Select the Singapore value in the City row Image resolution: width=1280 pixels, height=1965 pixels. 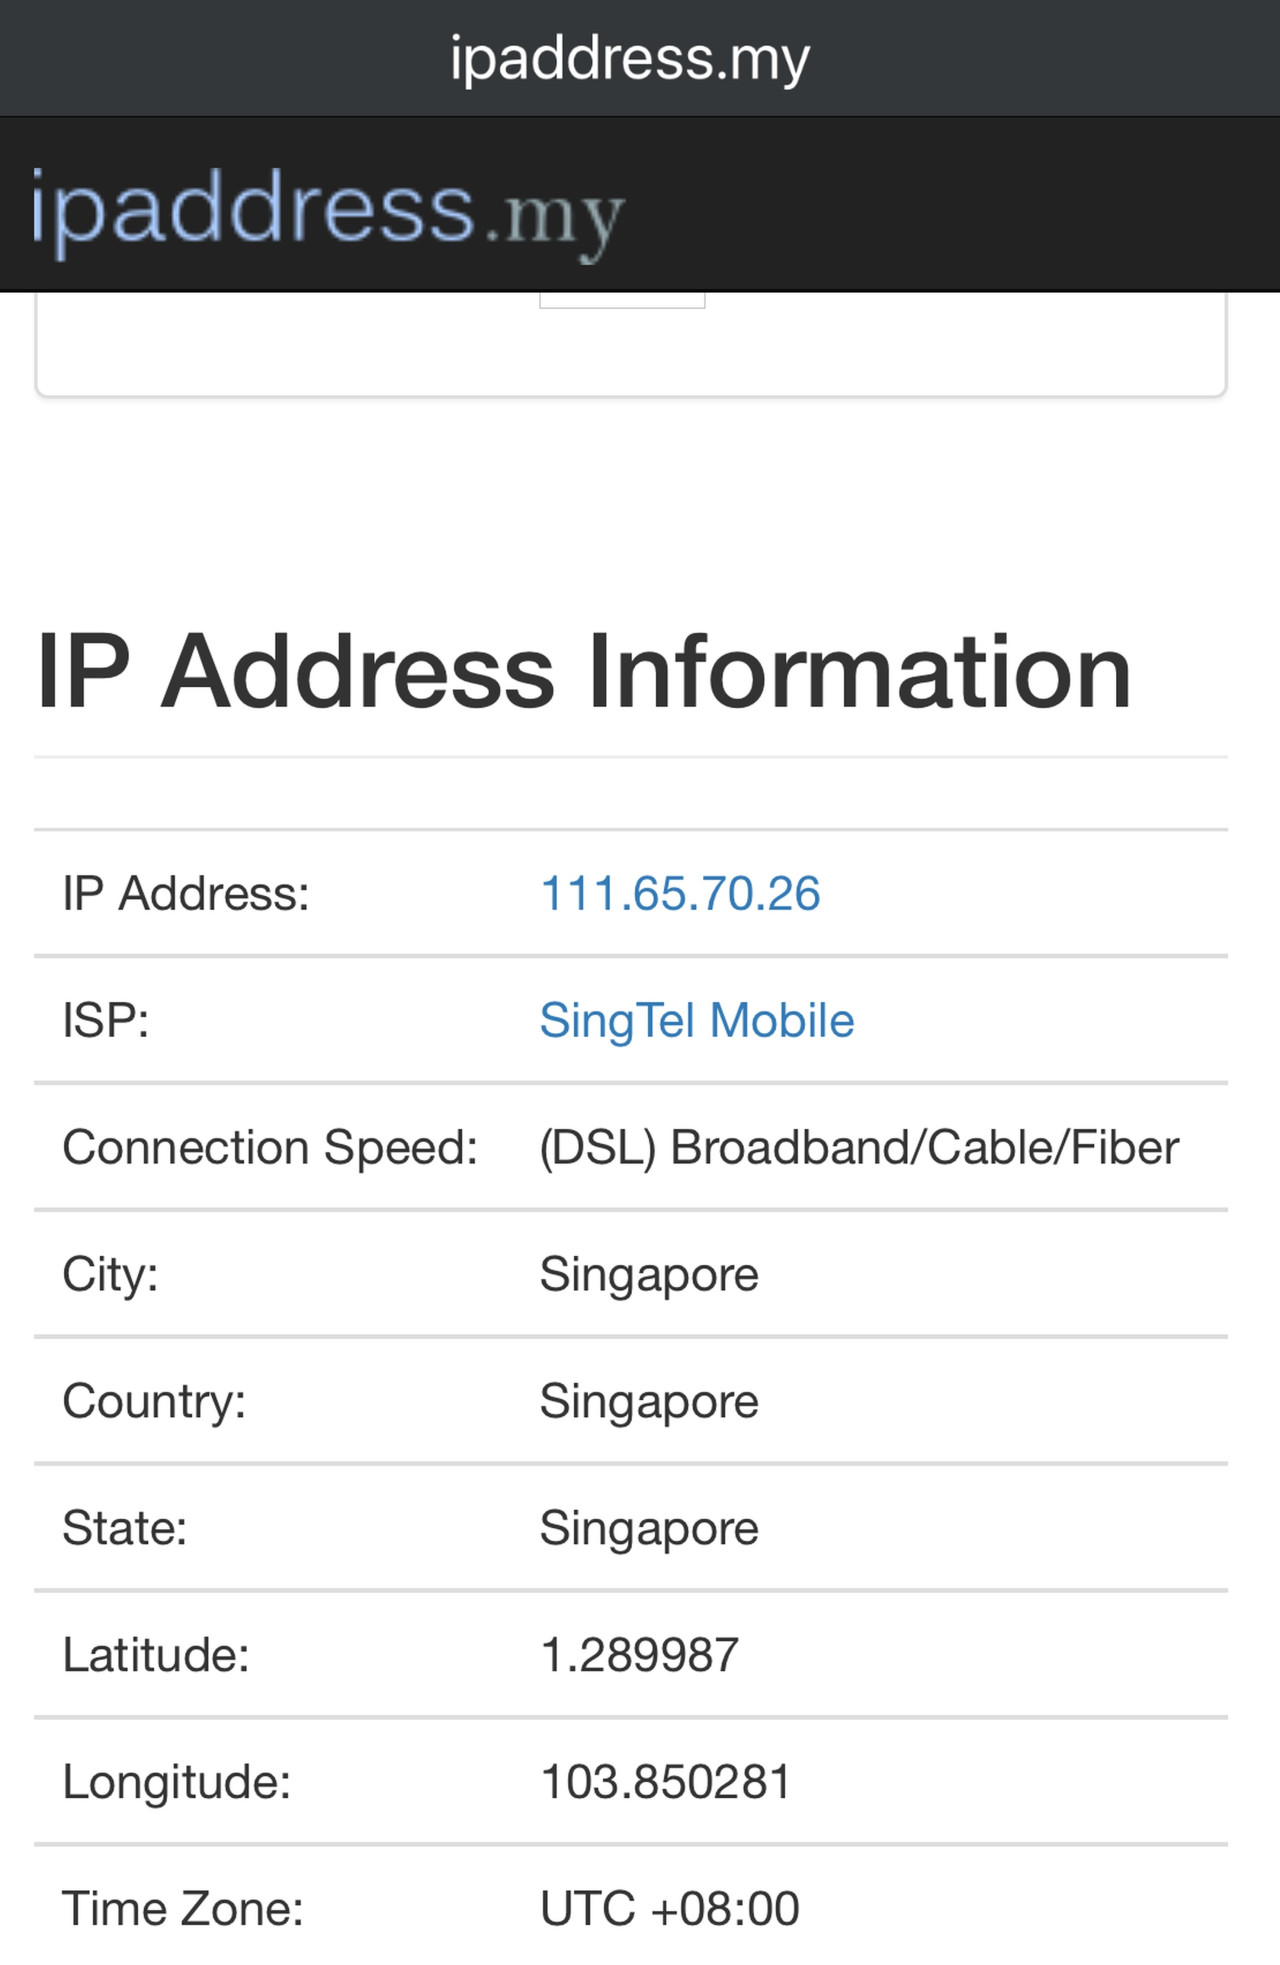(649, 1274)
